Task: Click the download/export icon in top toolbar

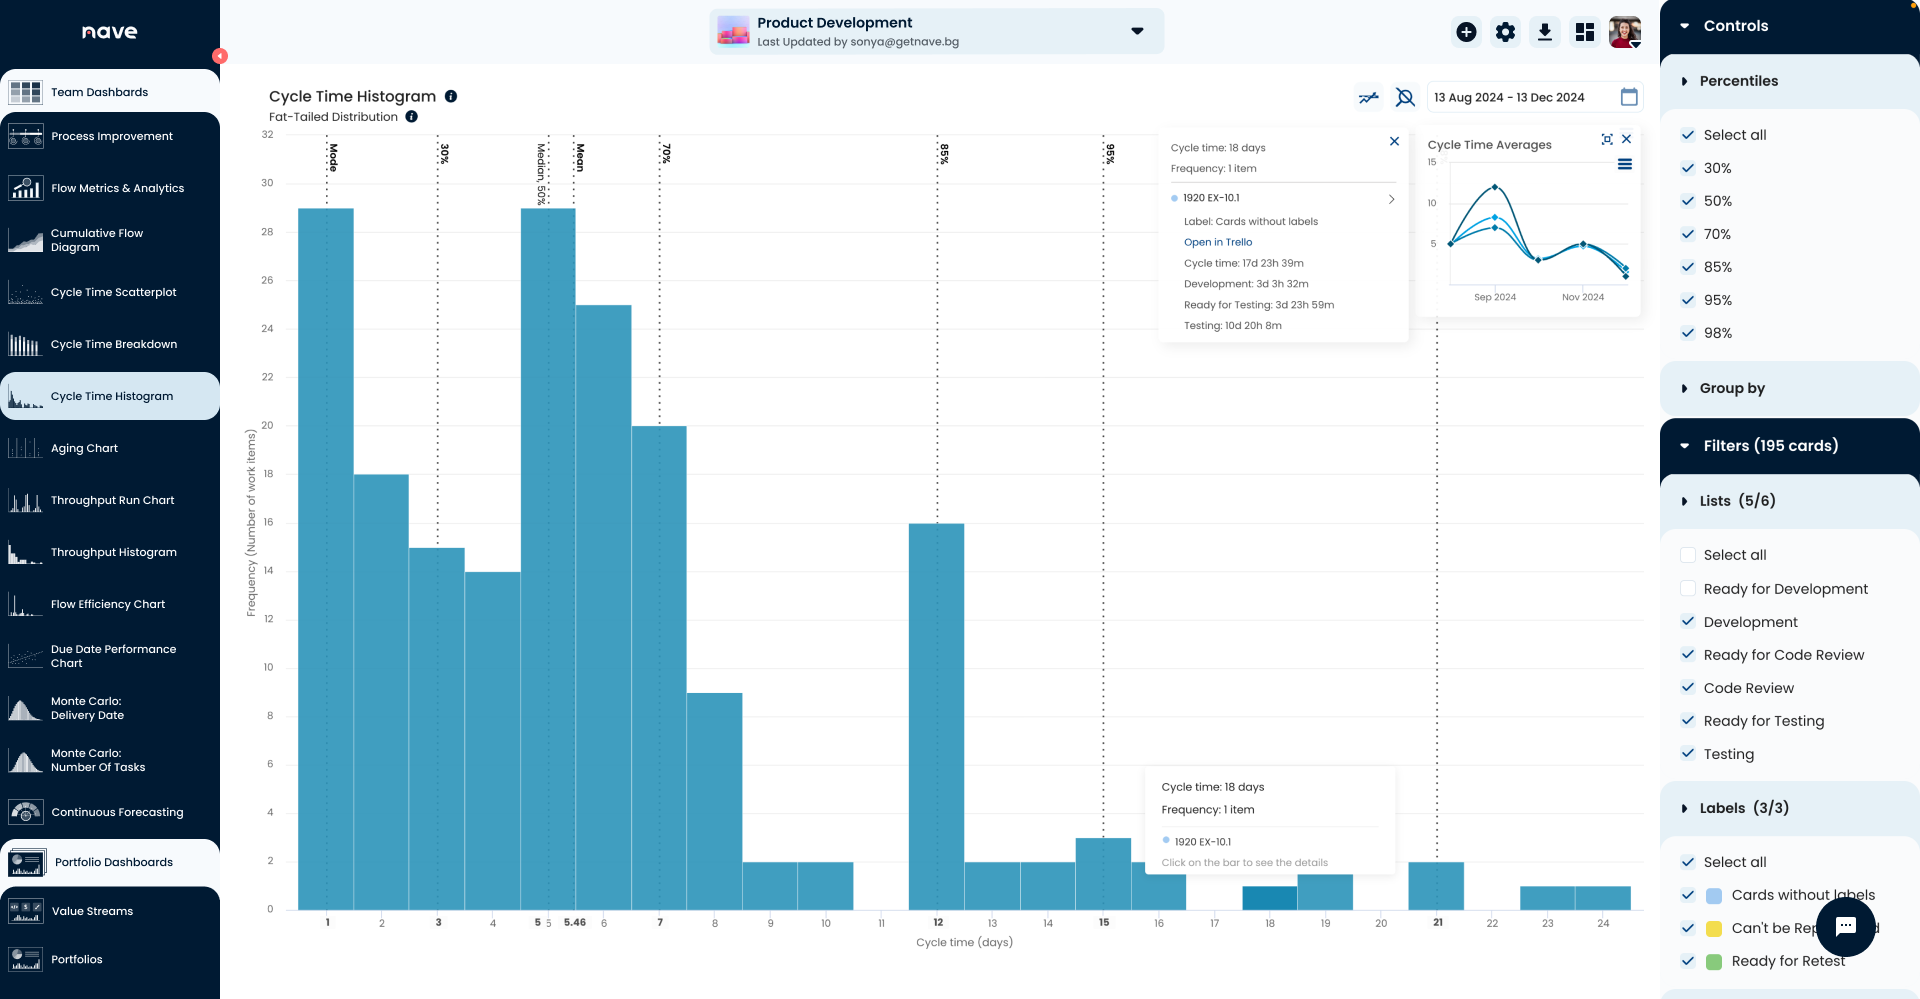Action: [x=1545, y=31]
